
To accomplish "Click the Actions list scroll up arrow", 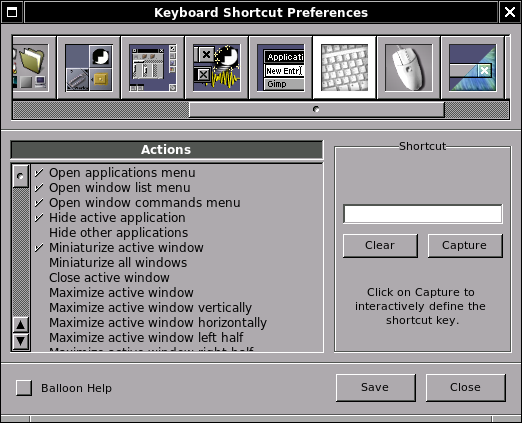I will 21,325.
